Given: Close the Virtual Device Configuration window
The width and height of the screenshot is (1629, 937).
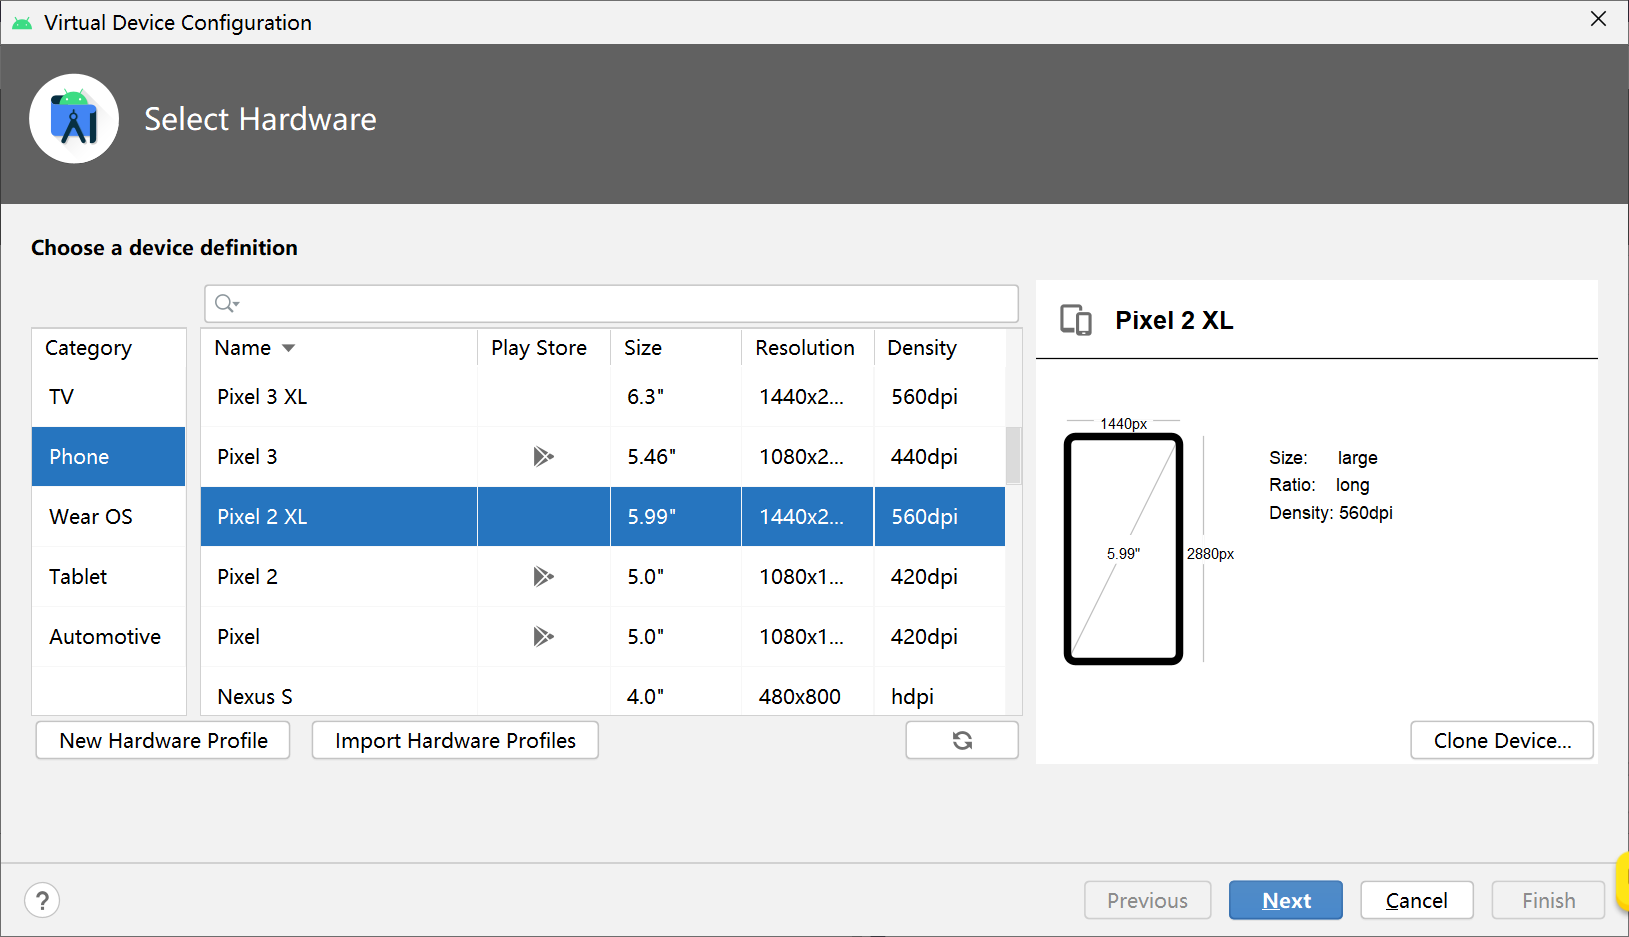Looking at the screenshot, I should 1598,19.
